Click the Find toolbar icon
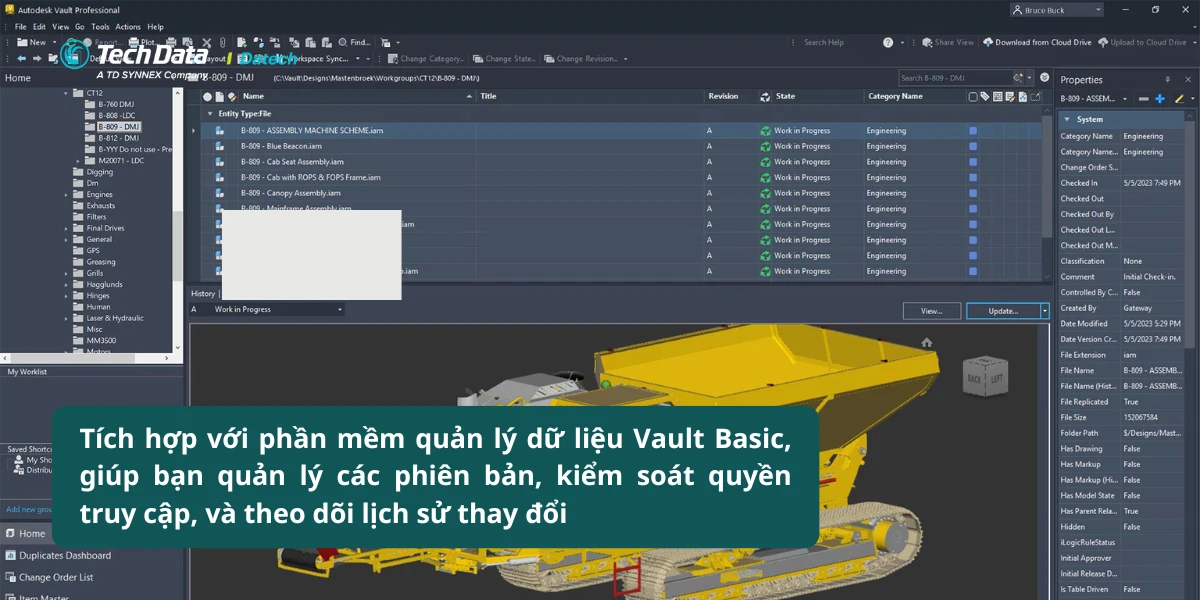 [343, 42]
